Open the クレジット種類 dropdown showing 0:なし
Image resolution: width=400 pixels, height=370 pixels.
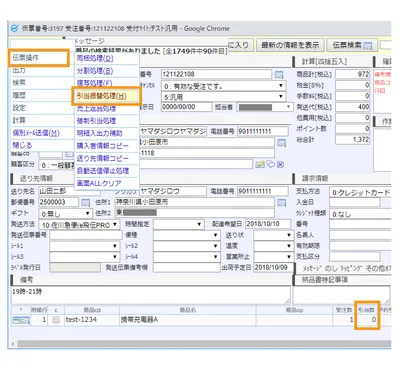360,214
